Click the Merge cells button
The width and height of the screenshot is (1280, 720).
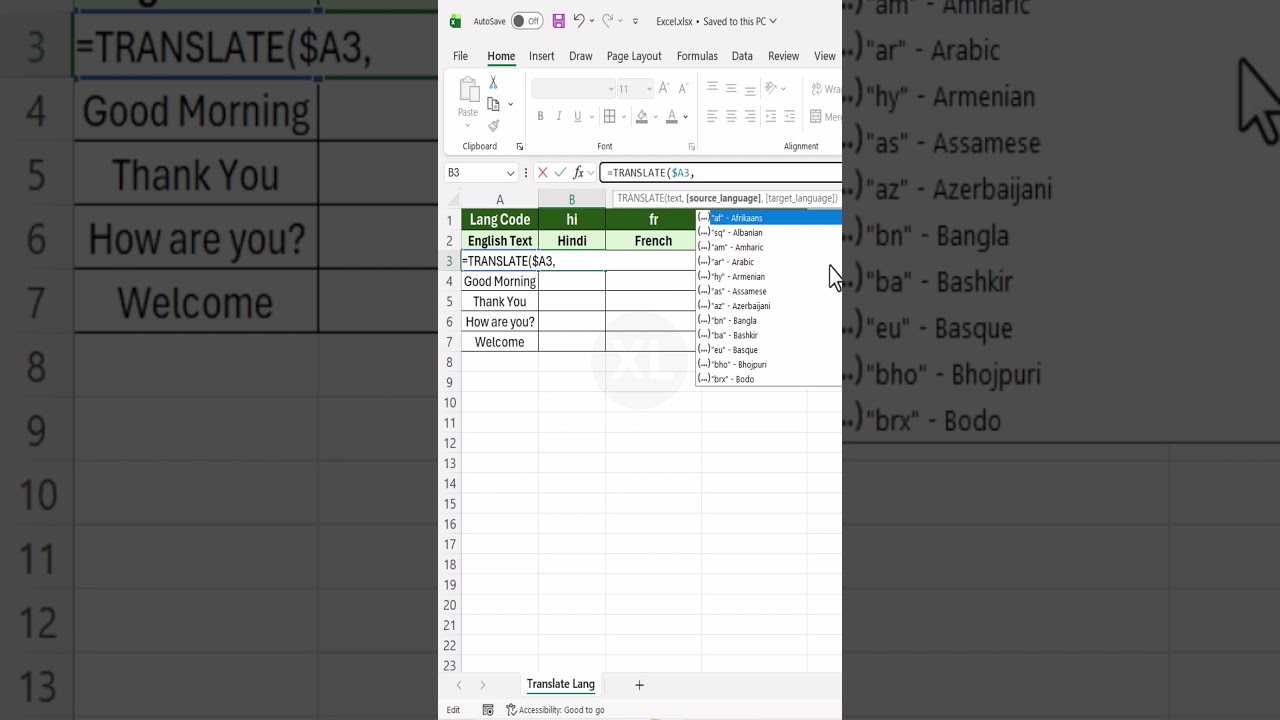pos(825,117)
